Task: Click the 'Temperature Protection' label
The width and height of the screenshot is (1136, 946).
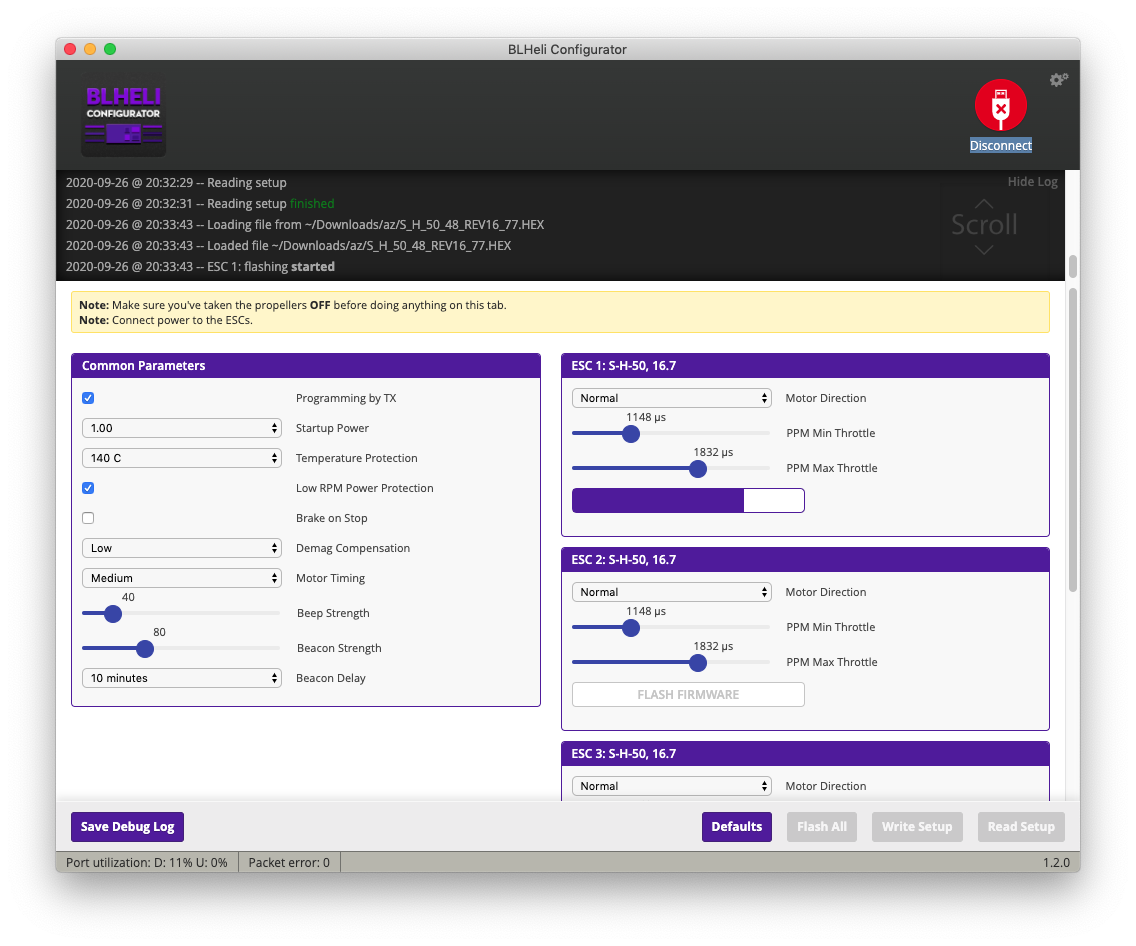Action: [x=356, y=458]
